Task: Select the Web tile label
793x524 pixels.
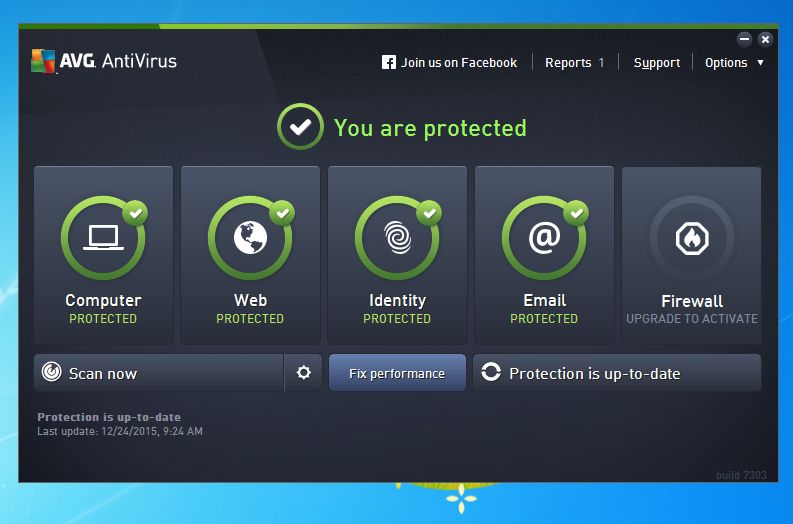Action: [x=250, y=300]
